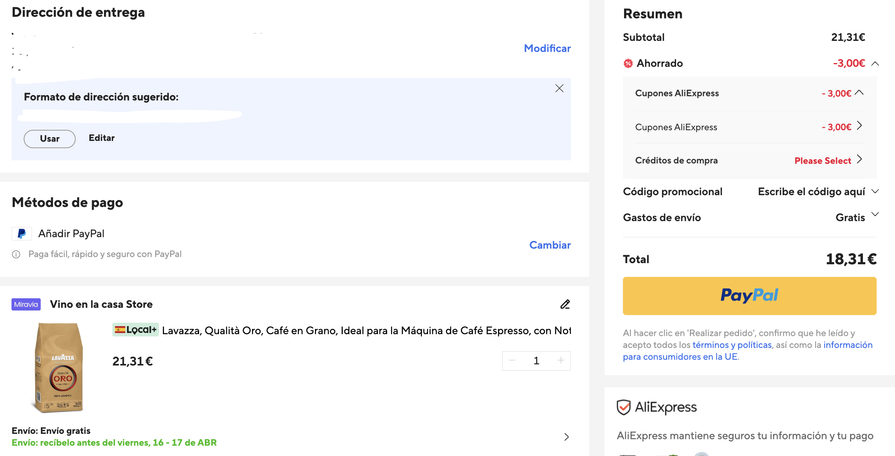
Task: Click the quantity field showing 1
Action: [x=536, y=361]
